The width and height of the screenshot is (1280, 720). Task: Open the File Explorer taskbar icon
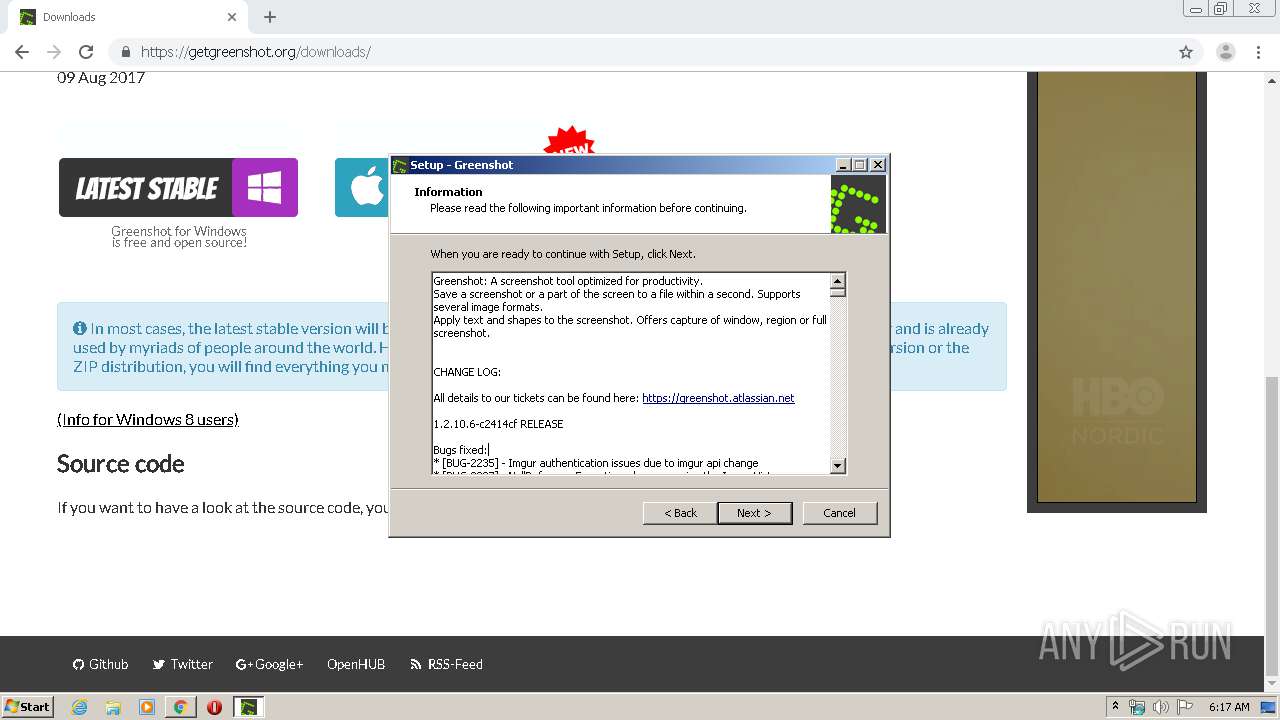pos(113,707)
